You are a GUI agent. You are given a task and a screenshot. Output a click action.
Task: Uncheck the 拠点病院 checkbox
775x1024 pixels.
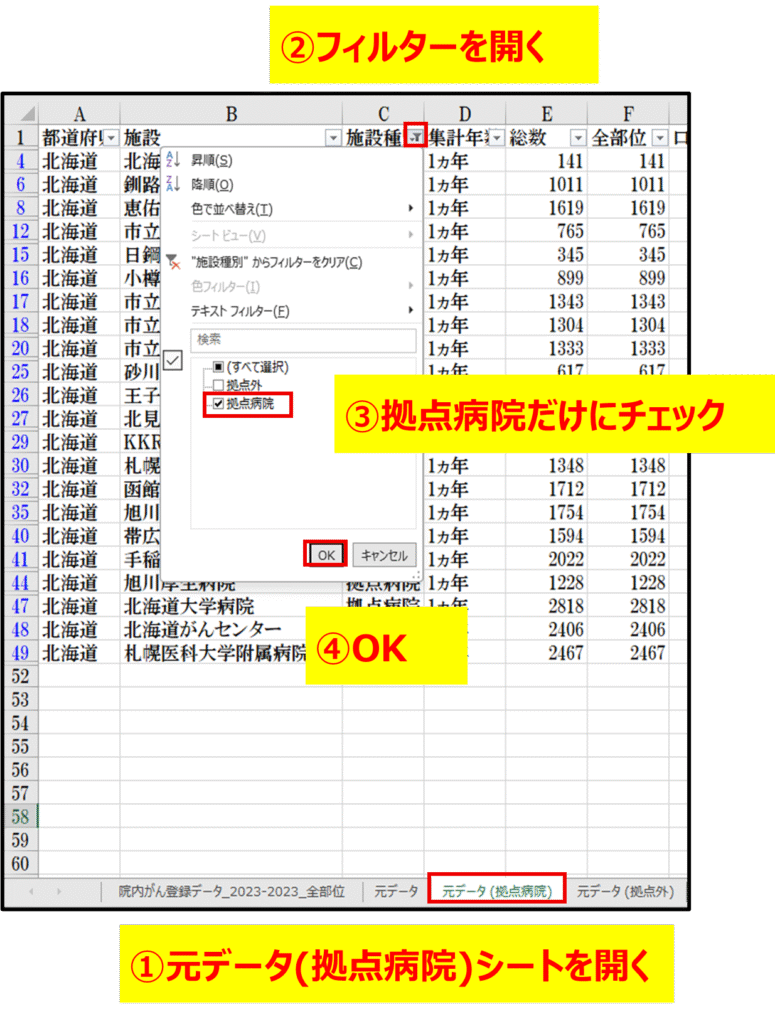pyautogui.click(x=218, y=404)
